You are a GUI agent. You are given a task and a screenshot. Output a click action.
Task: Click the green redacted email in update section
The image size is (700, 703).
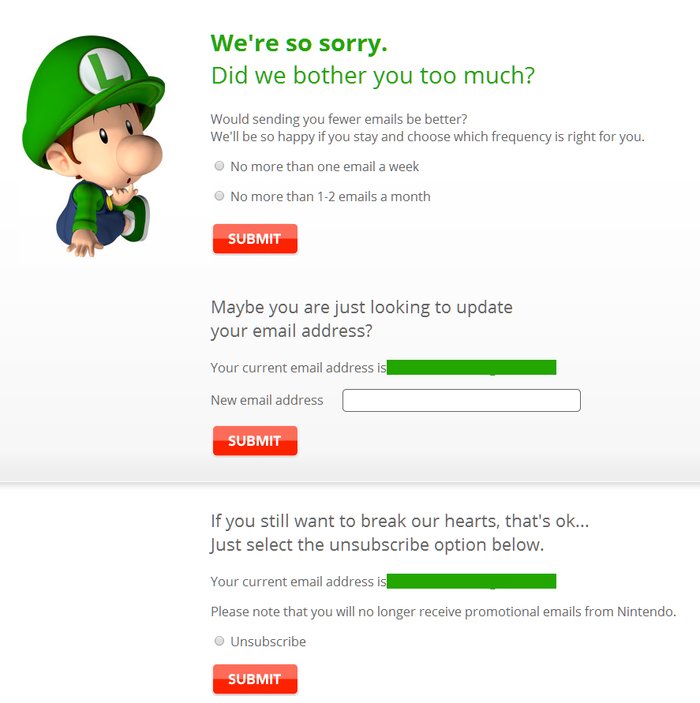(471, 367)
